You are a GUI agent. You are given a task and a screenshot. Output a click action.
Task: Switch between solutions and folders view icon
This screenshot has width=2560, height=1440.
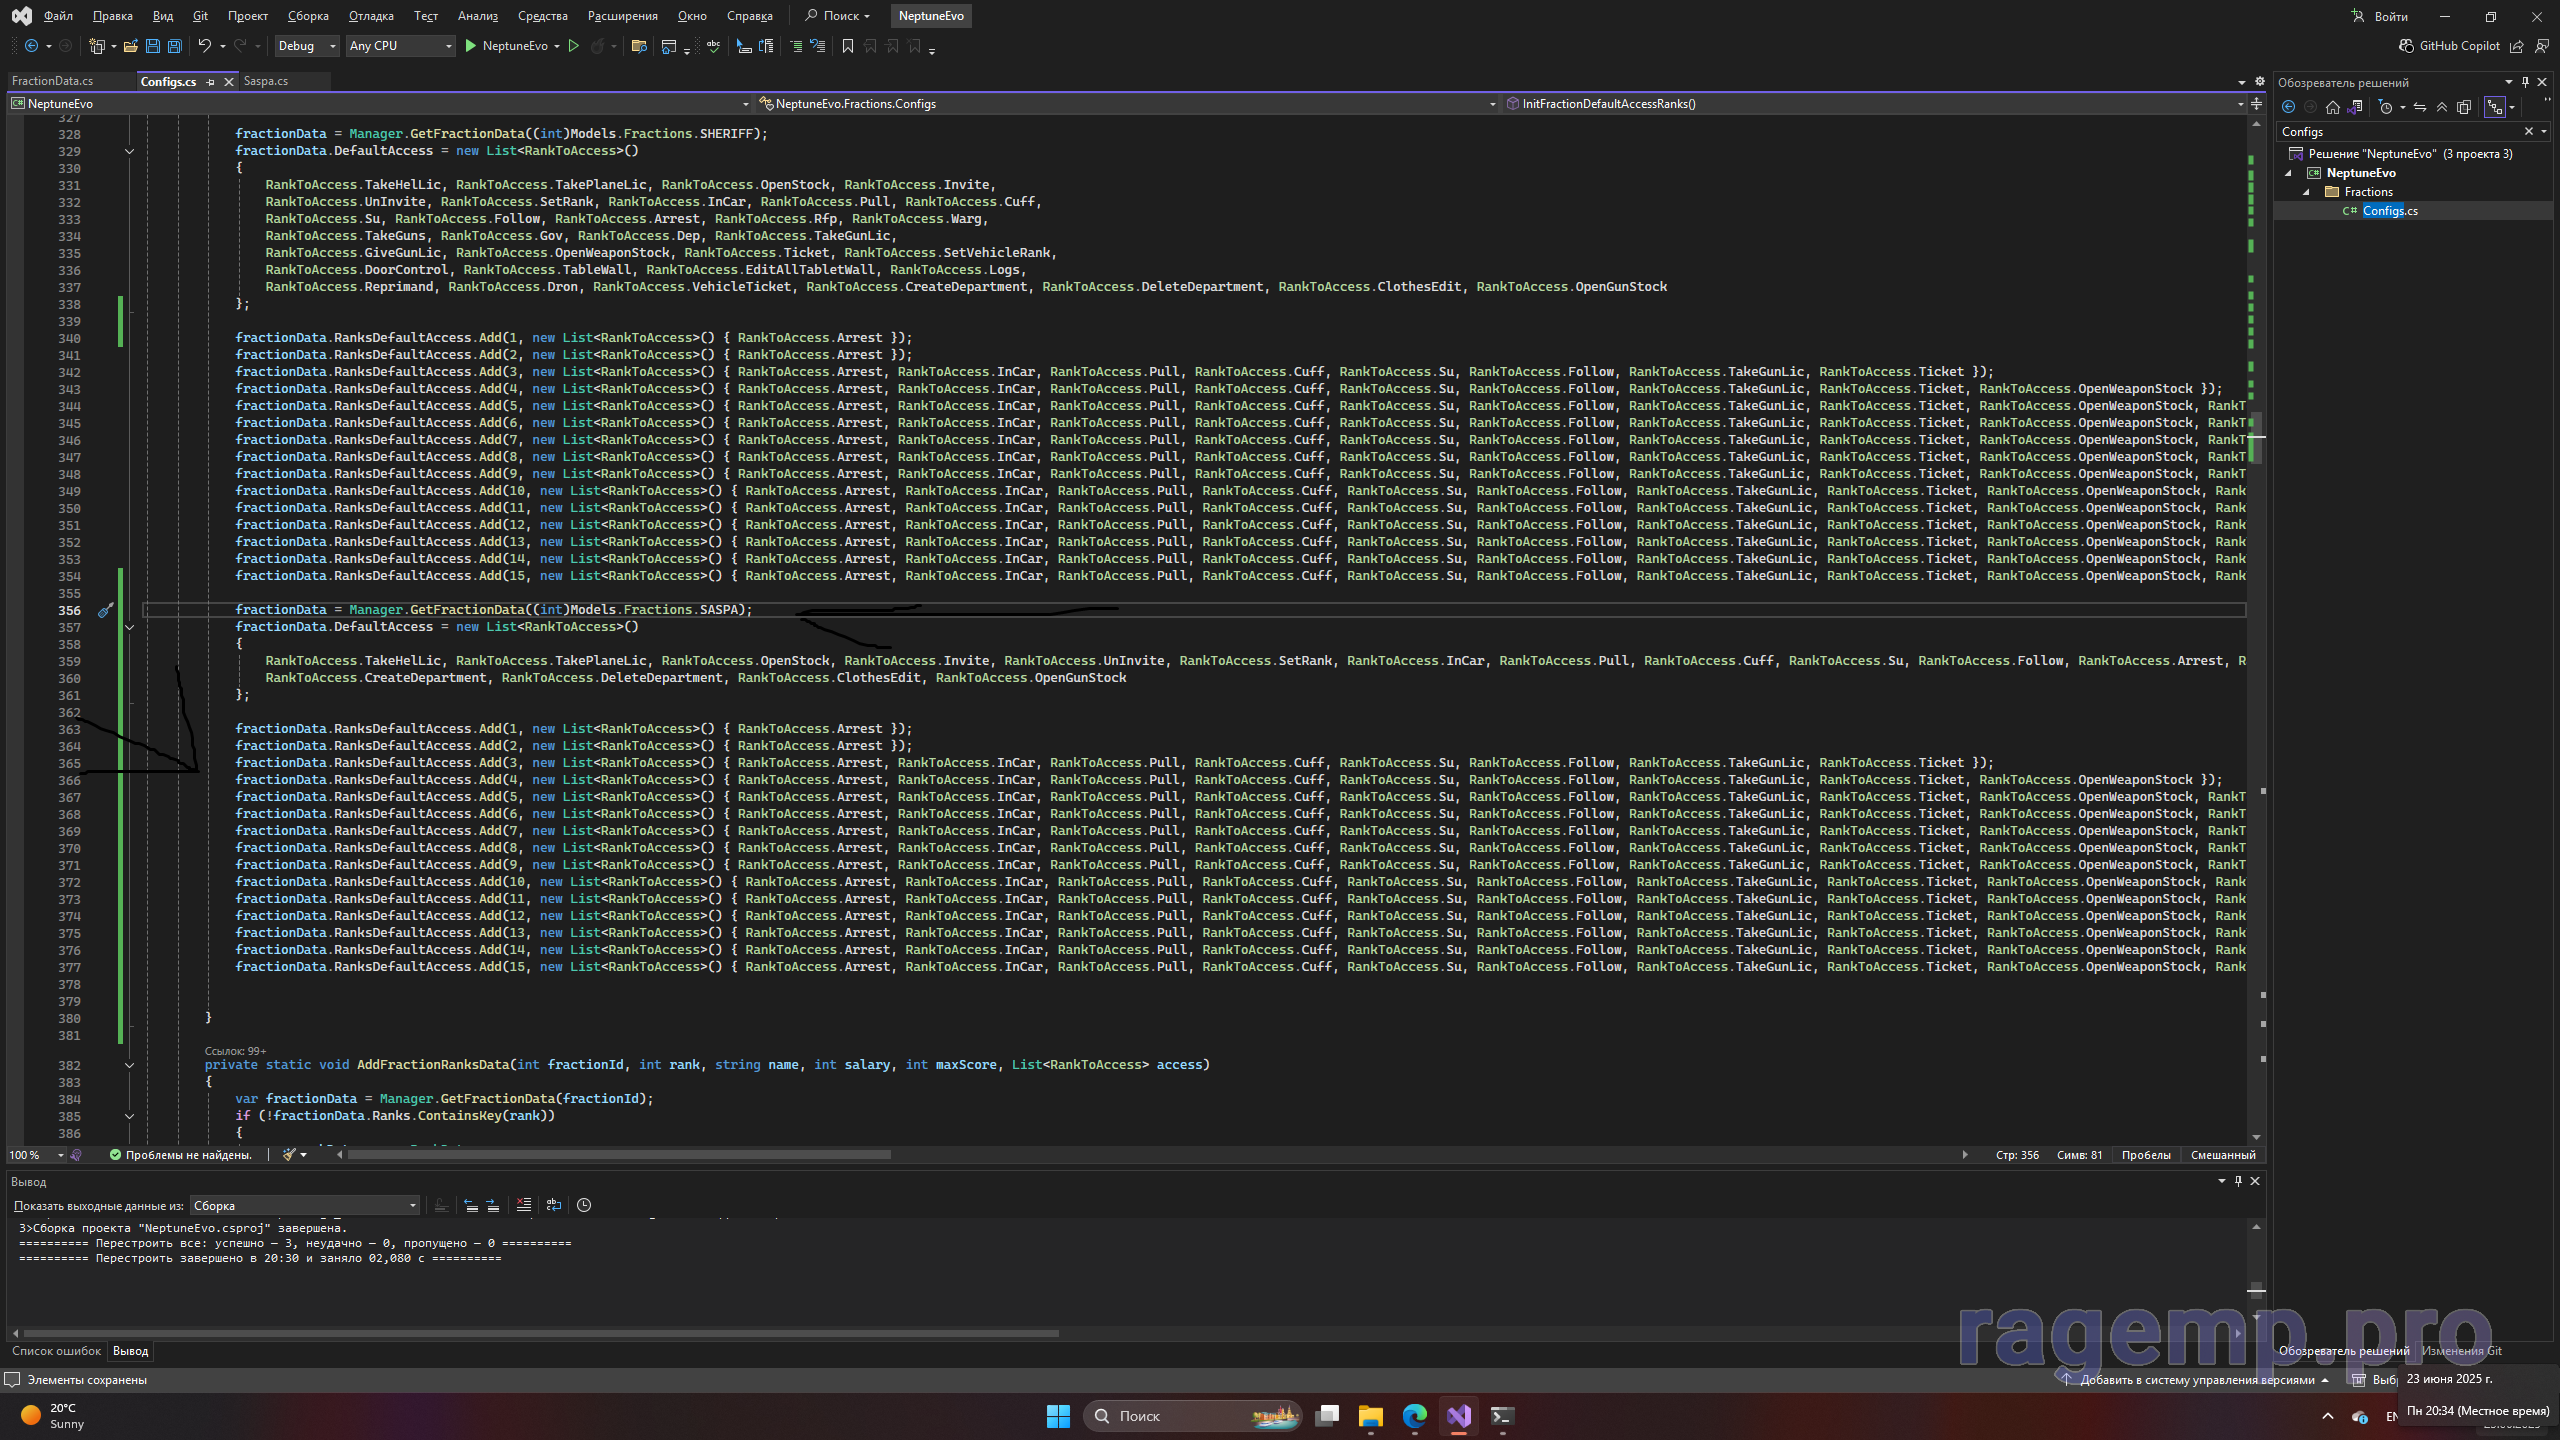point(2355,107)
